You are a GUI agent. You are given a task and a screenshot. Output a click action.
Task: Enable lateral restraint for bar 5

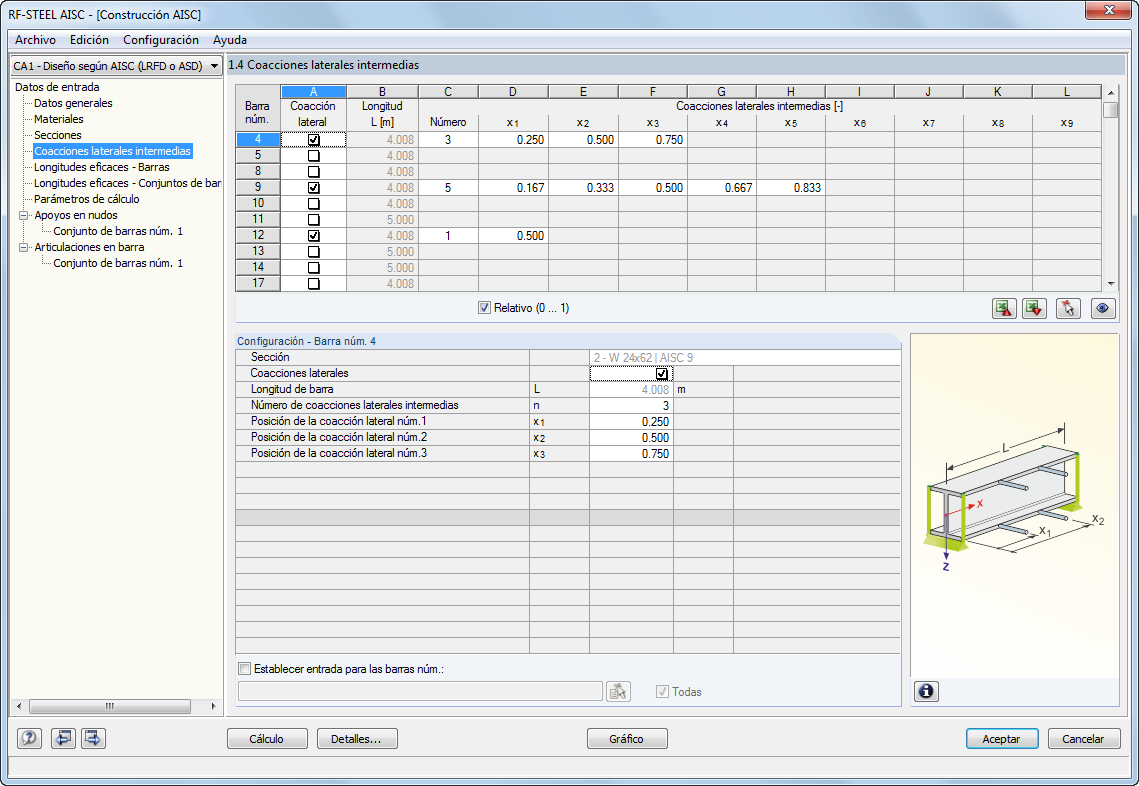point(313,155)
